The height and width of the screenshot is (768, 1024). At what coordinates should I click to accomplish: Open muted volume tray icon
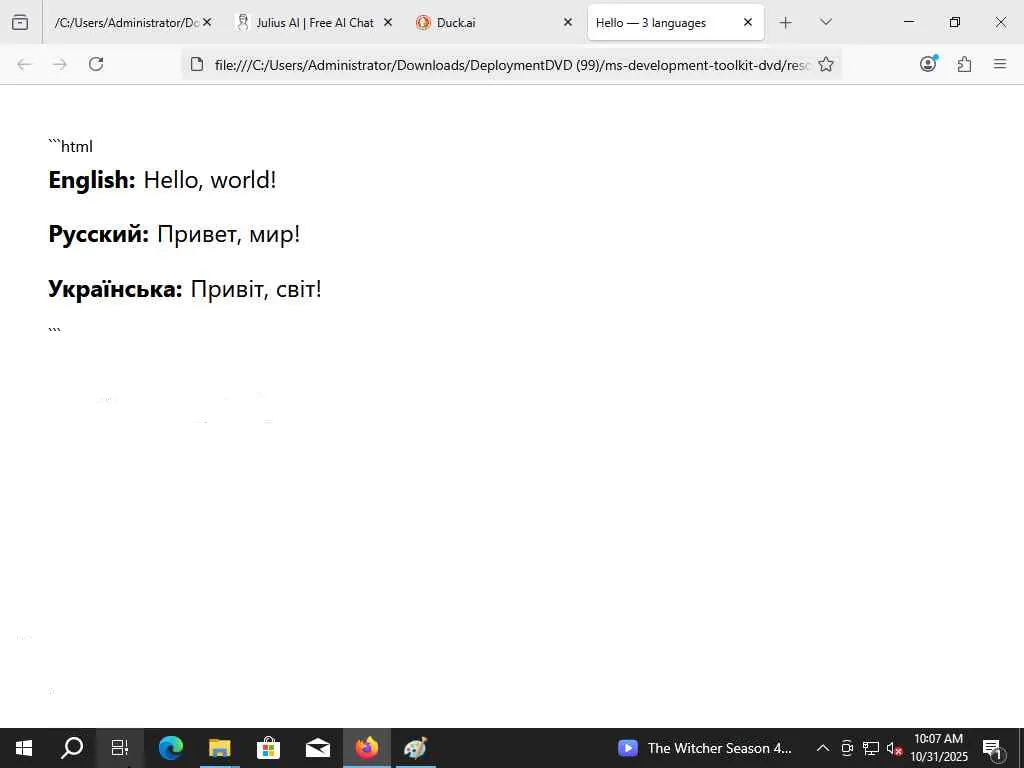(894, 748)
